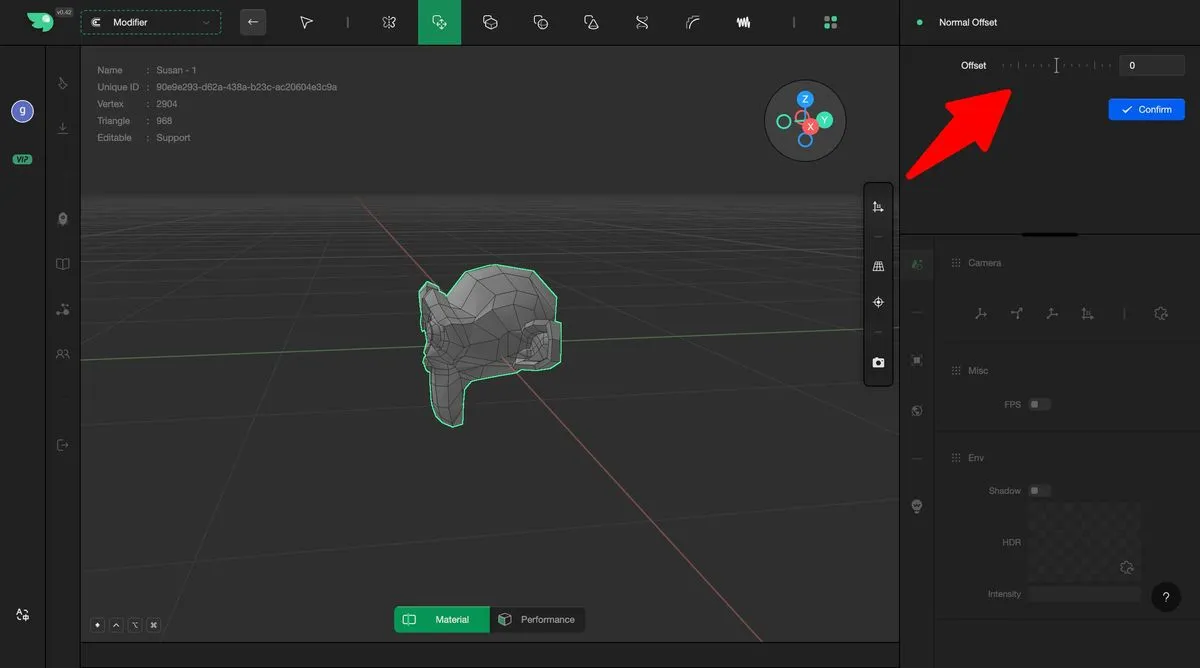Click the Z axis on orientation gizmo

click(805, 99)
